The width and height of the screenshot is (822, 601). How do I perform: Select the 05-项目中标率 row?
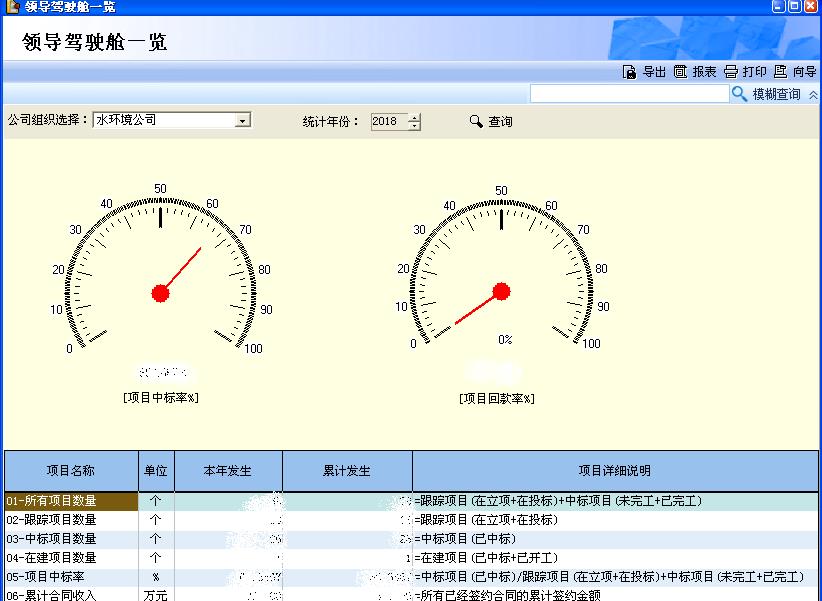[x=70, y=577]
